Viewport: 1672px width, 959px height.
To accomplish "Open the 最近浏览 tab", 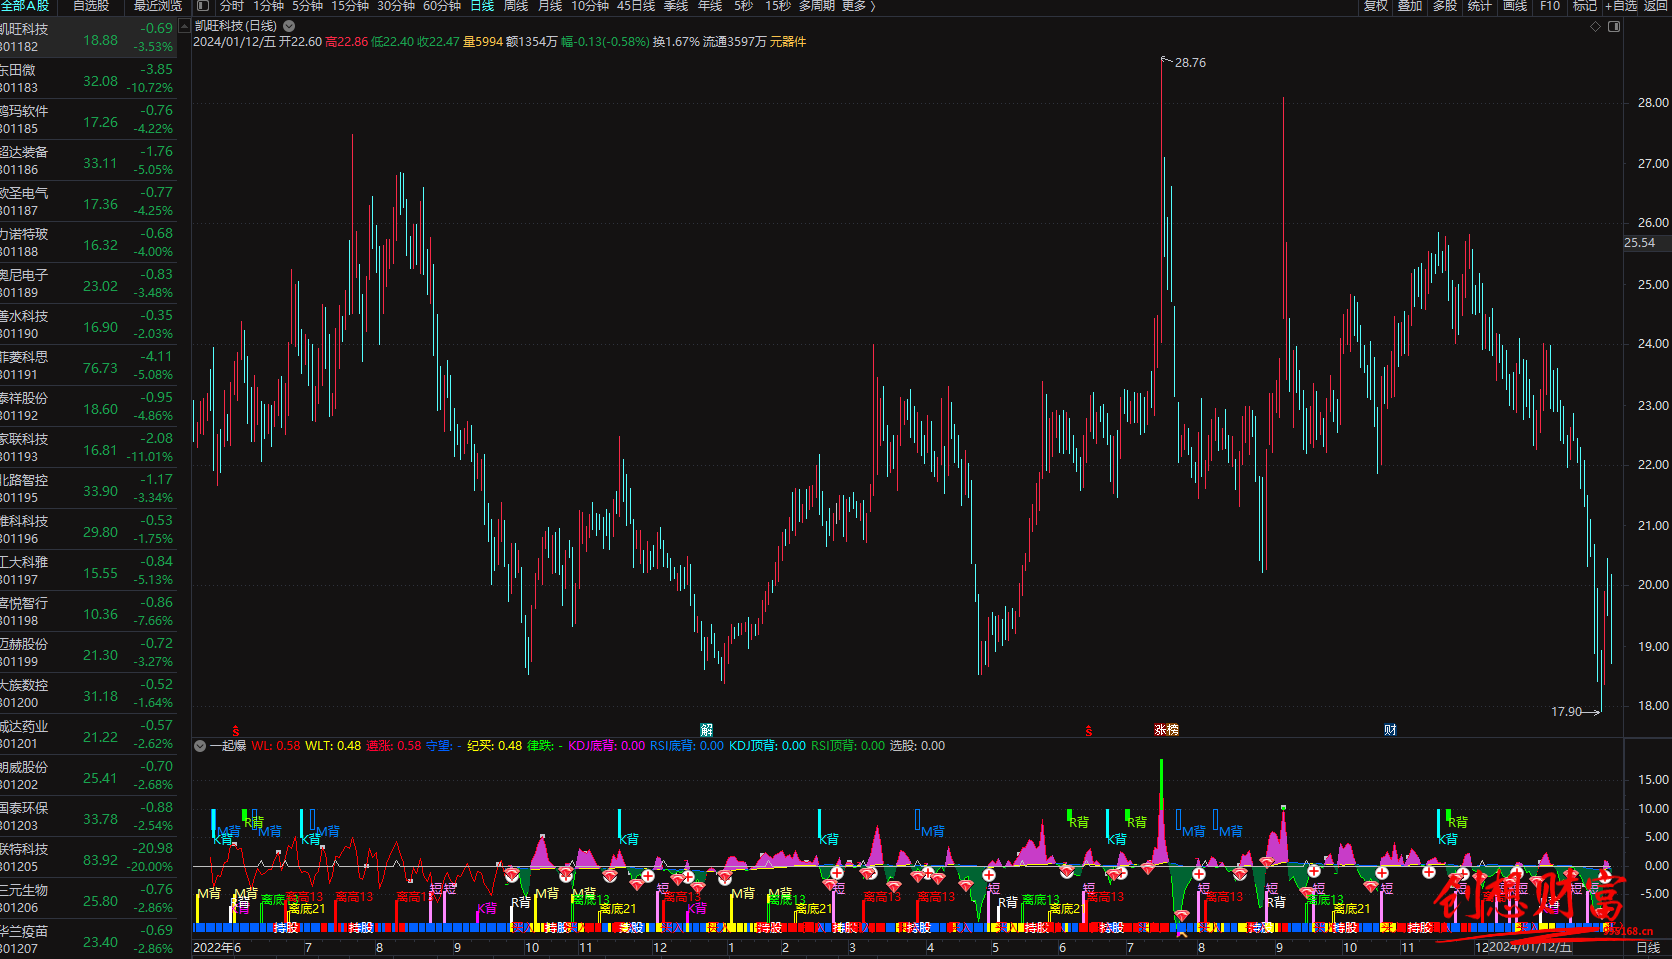I will pyautogui.click(x=158, y=6).
